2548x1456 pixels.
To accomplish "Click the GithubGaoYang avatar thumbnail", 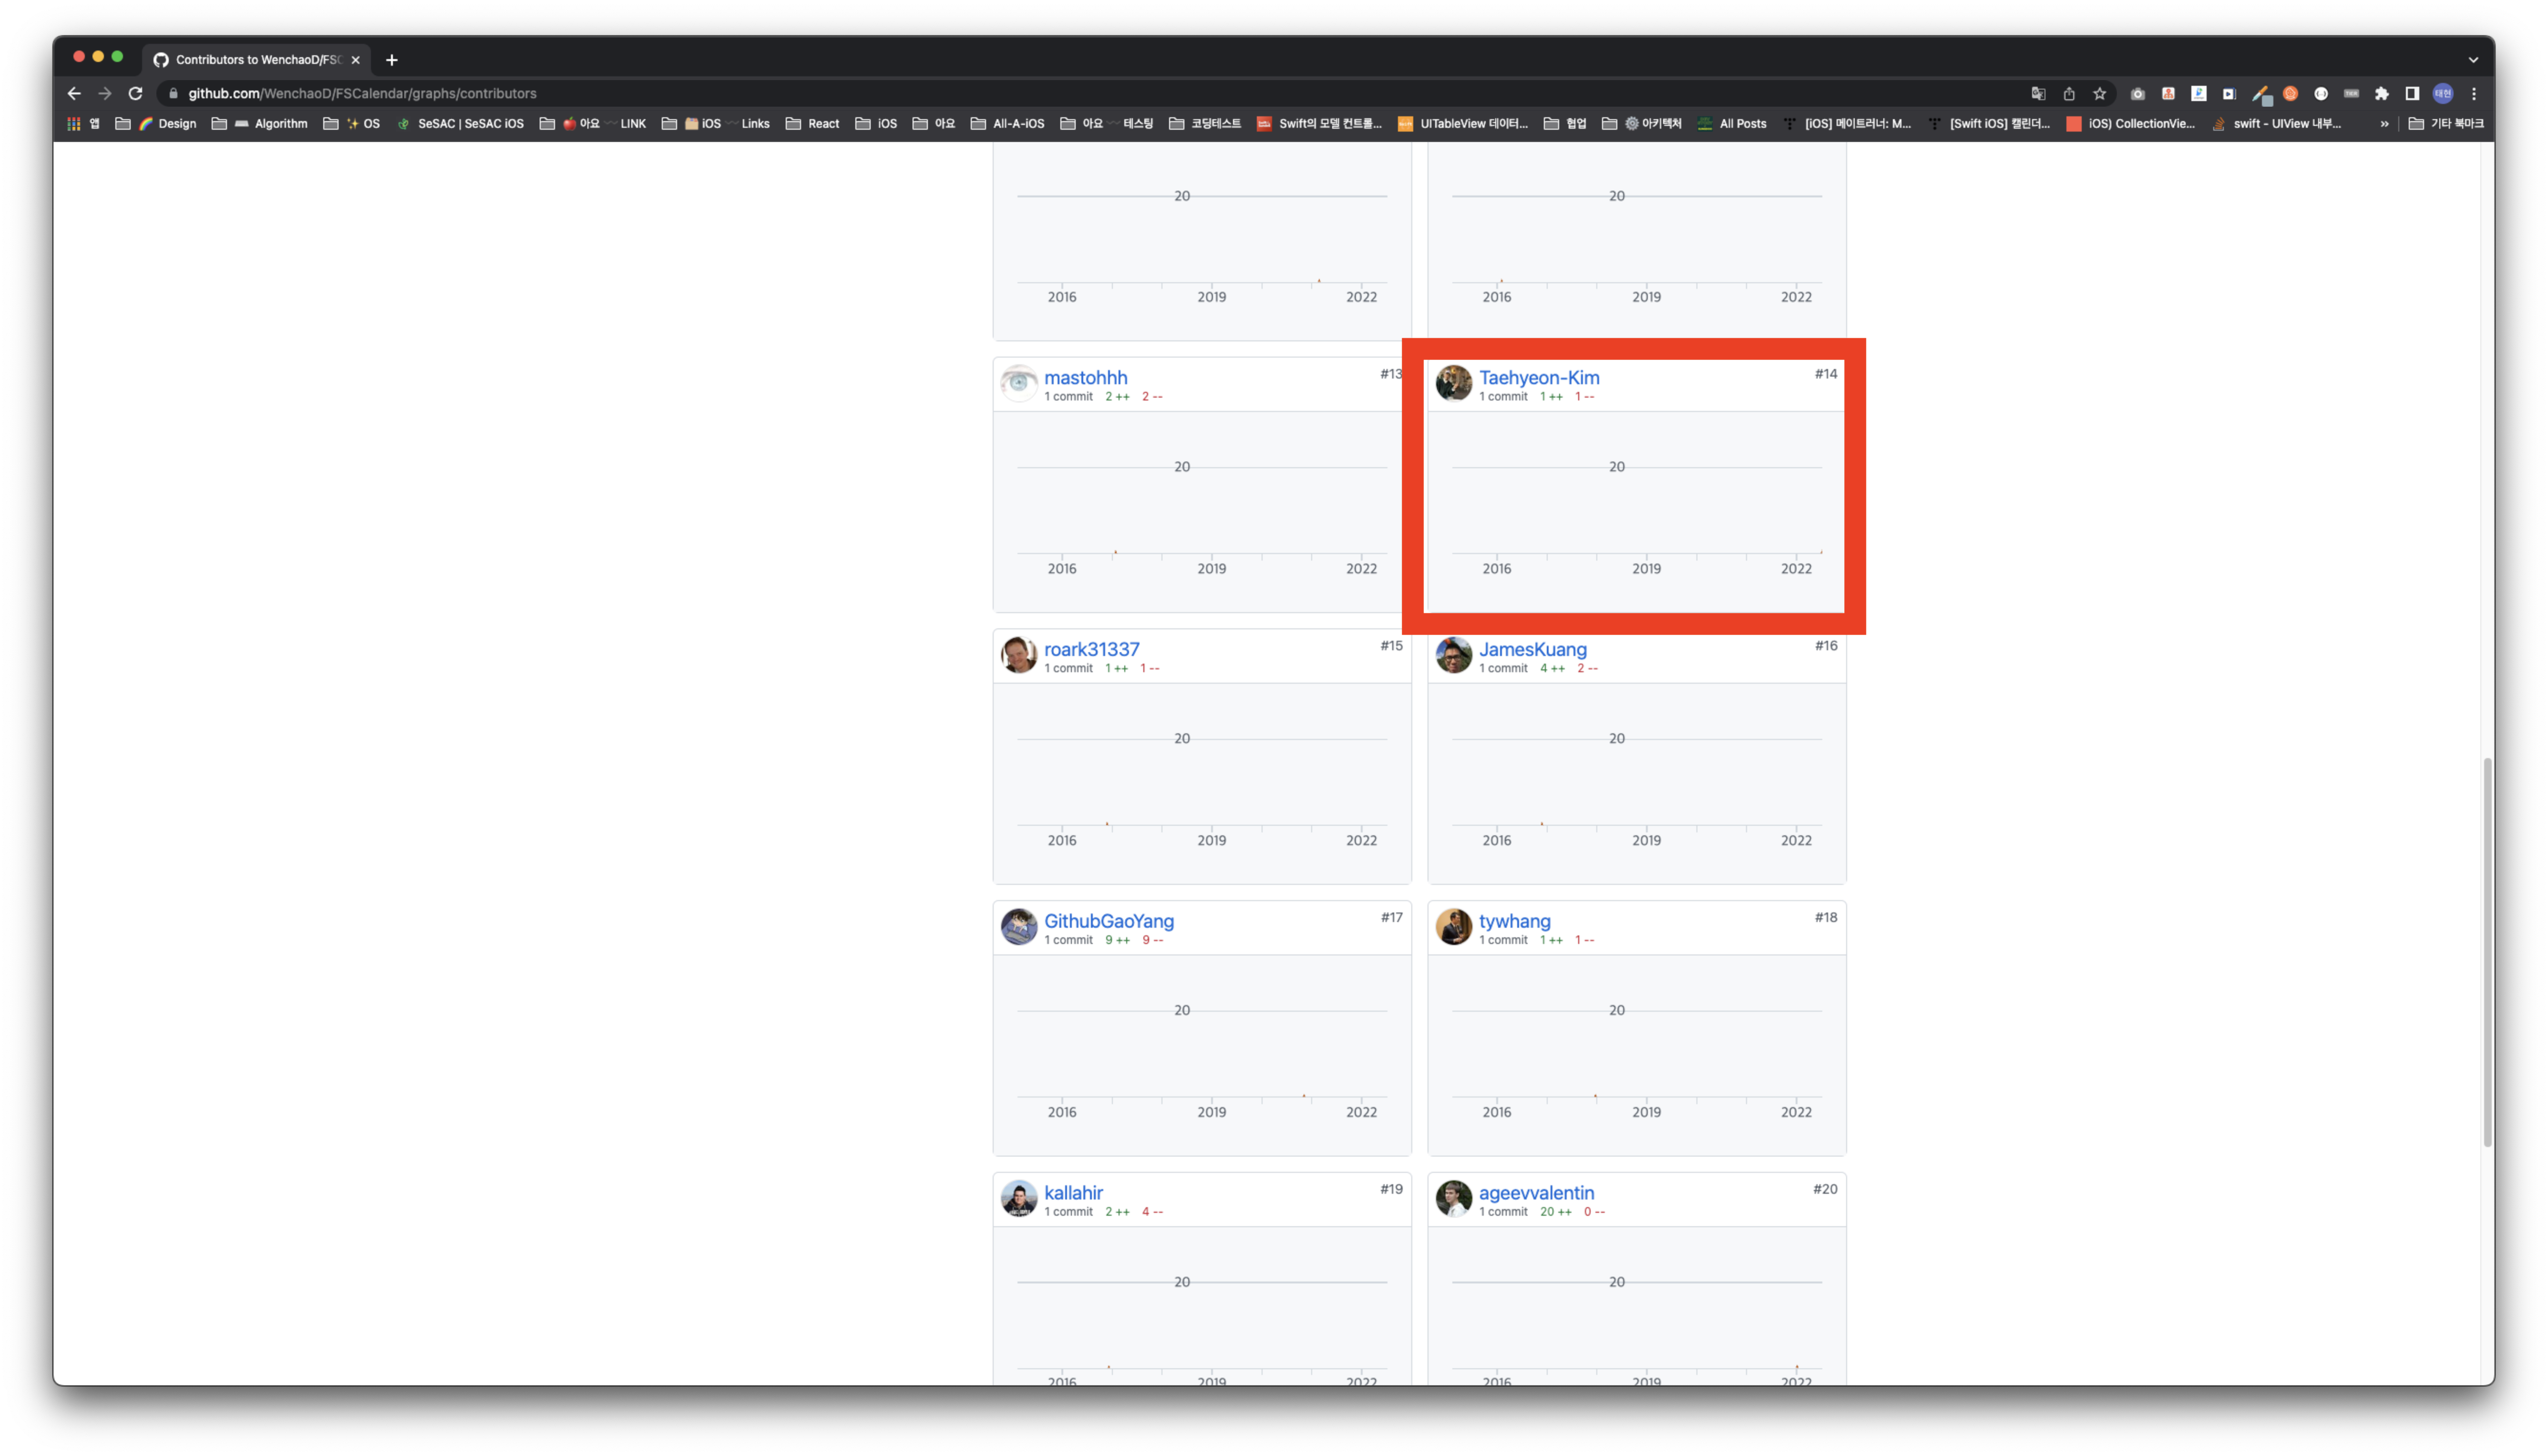I will click(1019, 926).
